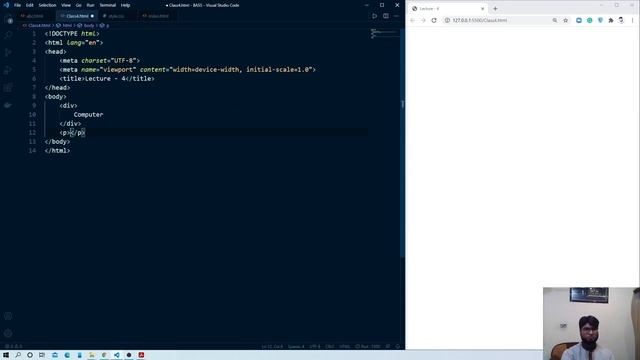Open the Extensions view in activity bar

[x=8, y=87]
